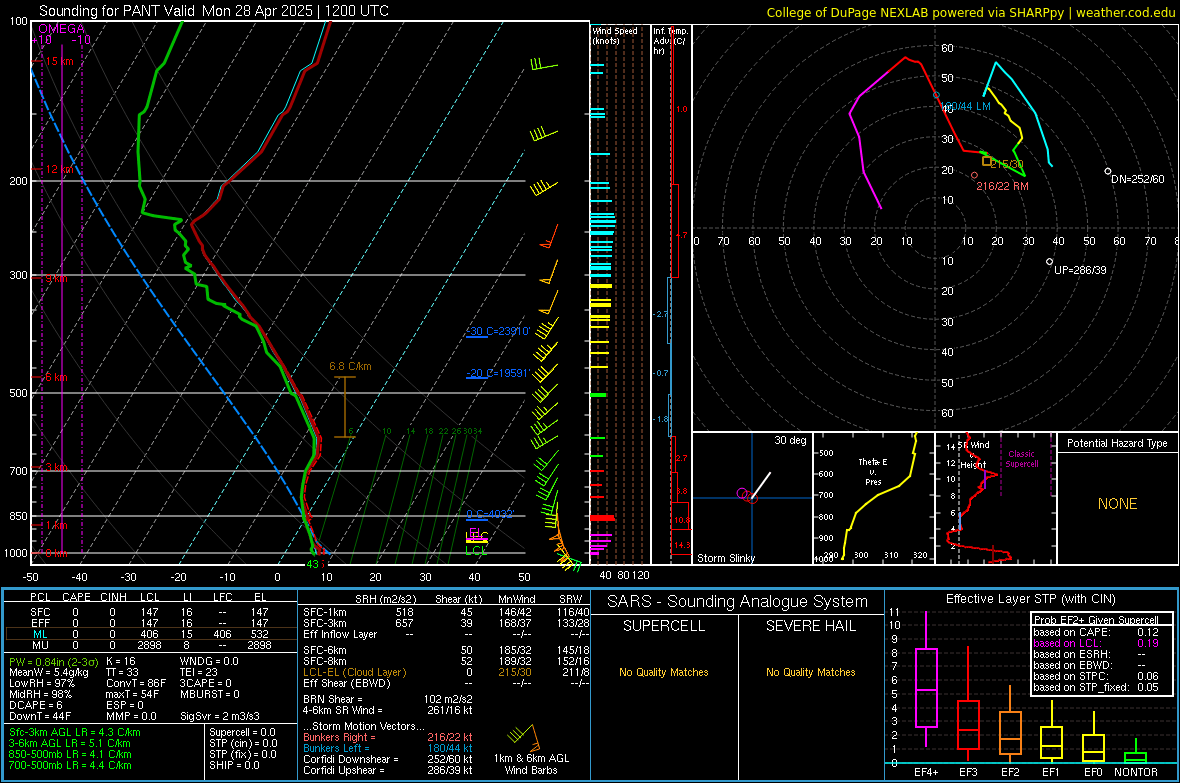This screenshot has width=1180, height=783.
Task: Click the K = 16 index value
Action: [x=120, y=661]
